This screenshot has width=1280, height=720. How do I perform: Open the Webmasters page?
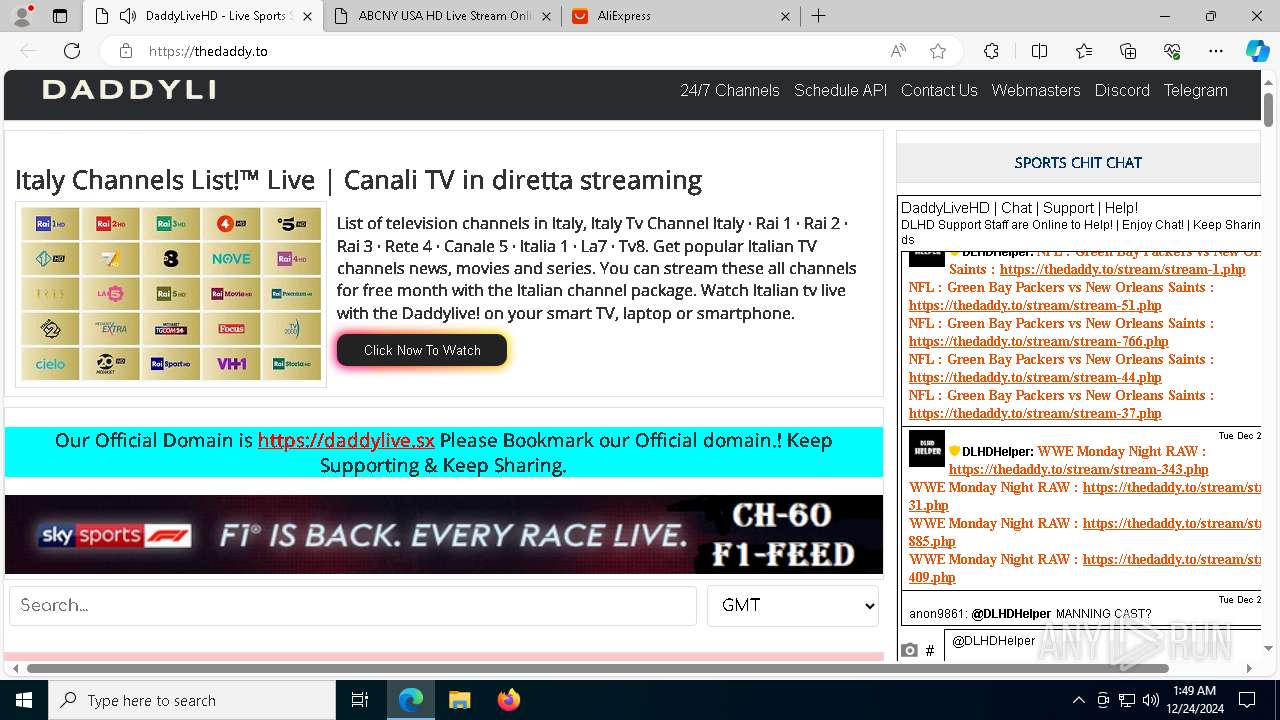point(1036,90)
